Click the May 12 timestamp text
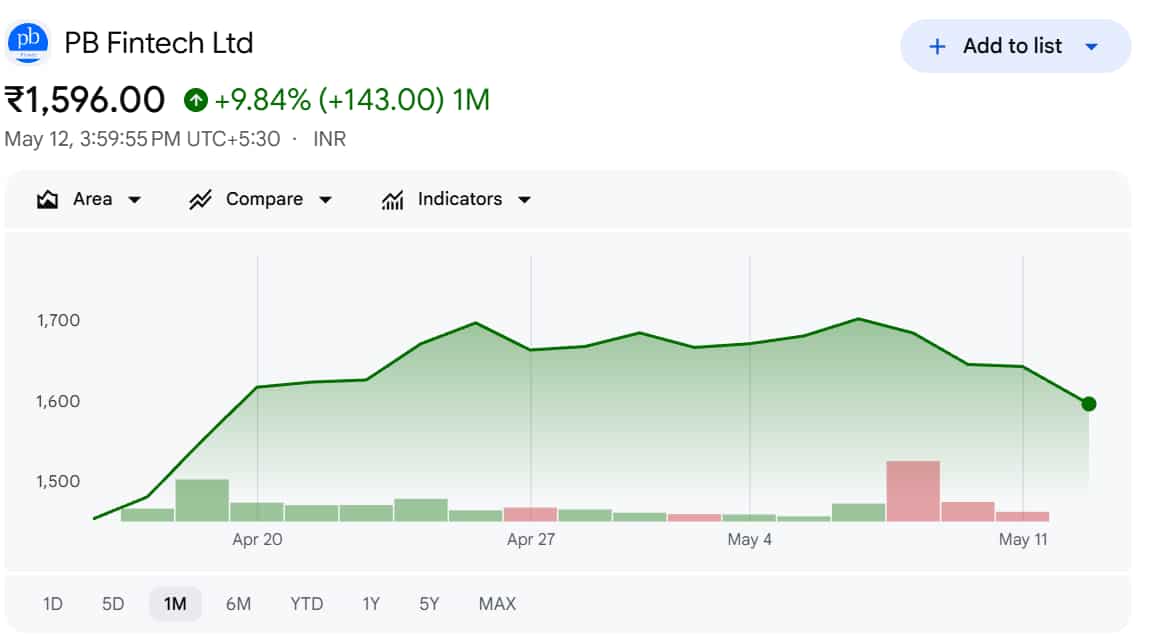Screen dimensions: 1161x640 click(142, 139)
